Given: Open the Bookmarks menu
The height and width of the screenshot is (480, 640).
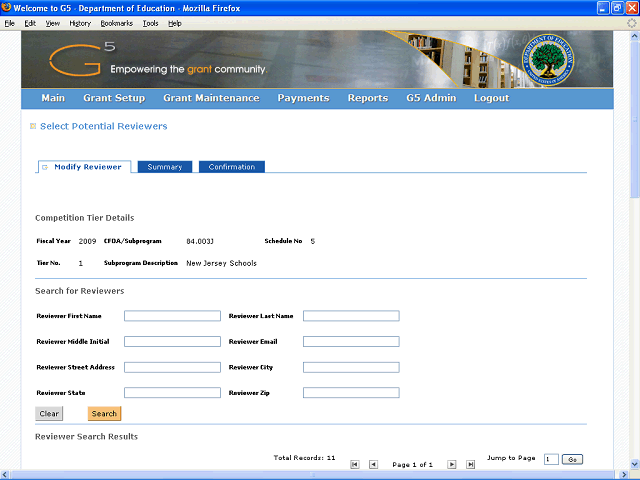Looking at the screenshot, I should pos(117,23).
